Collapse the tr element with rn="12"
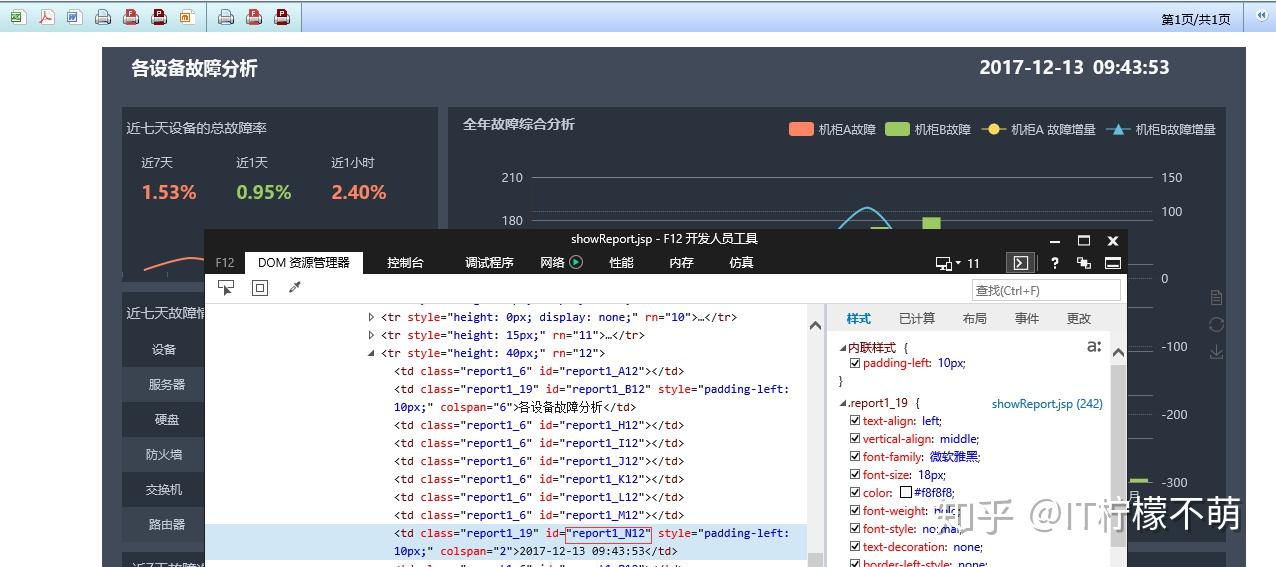The width and height of the screenshot is (1276, 567). [372, 353]
